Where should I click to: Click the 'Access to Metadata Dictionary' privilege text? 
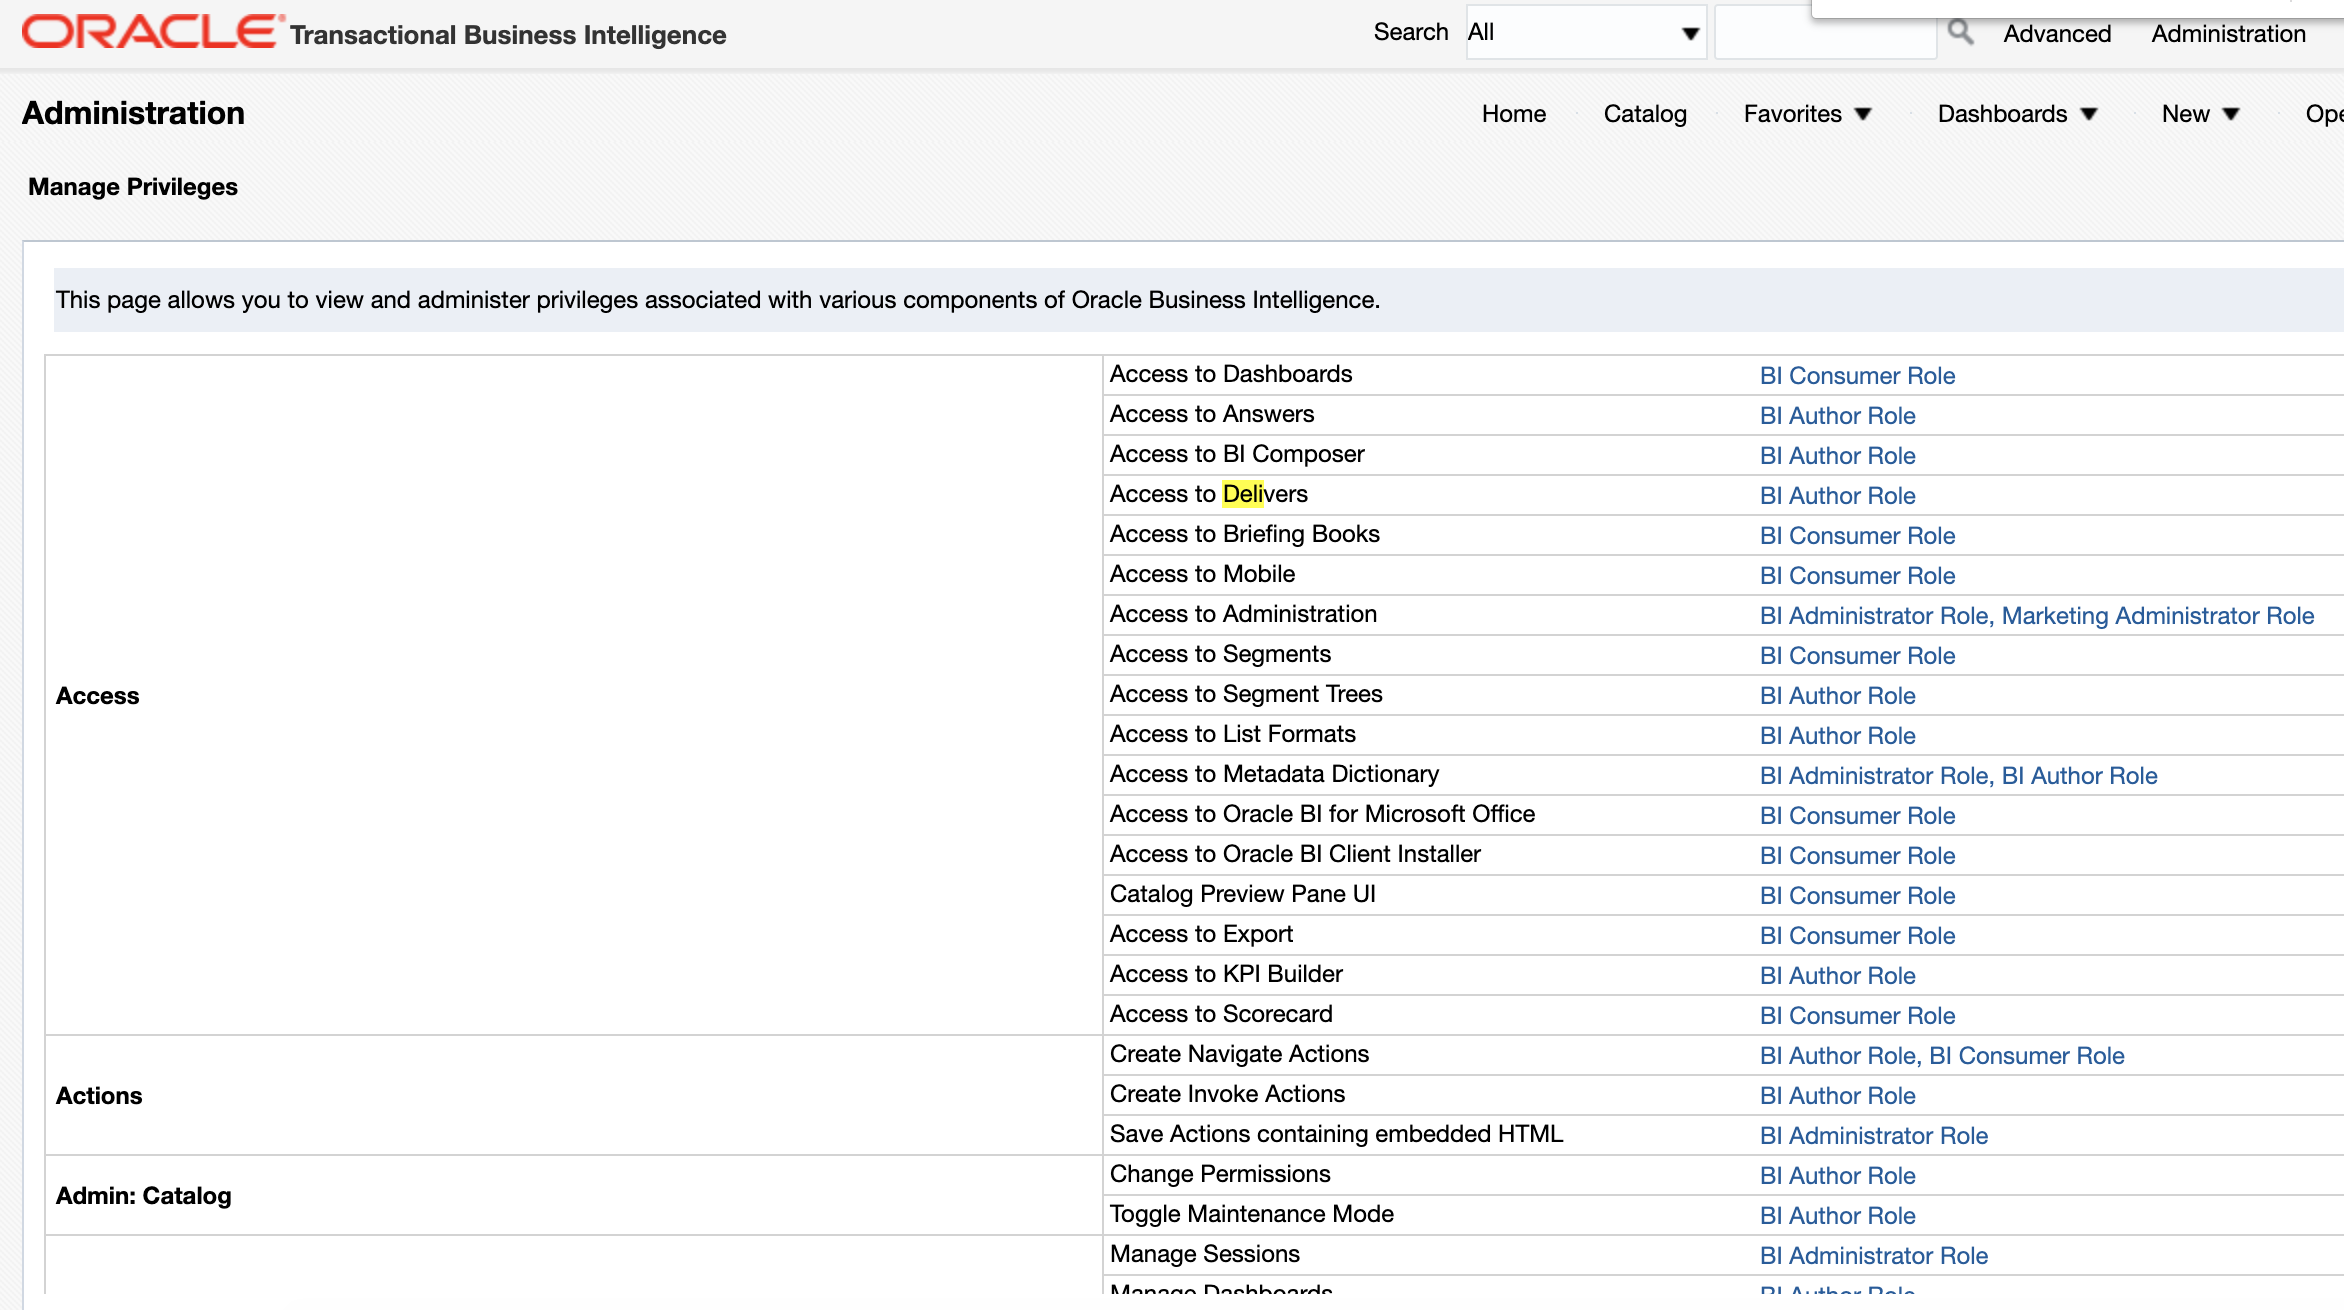(1274, 774)
